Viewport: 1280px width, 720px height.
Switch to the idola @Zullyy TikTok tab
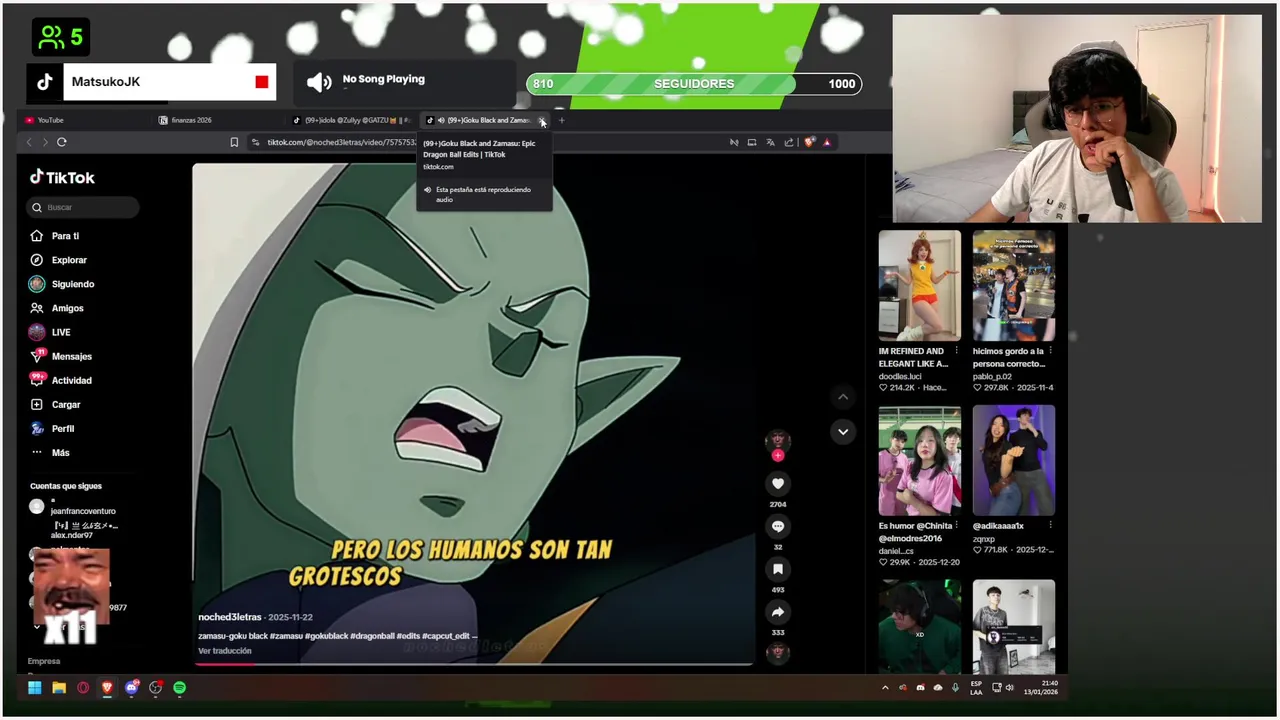click(x=350, y=120)
